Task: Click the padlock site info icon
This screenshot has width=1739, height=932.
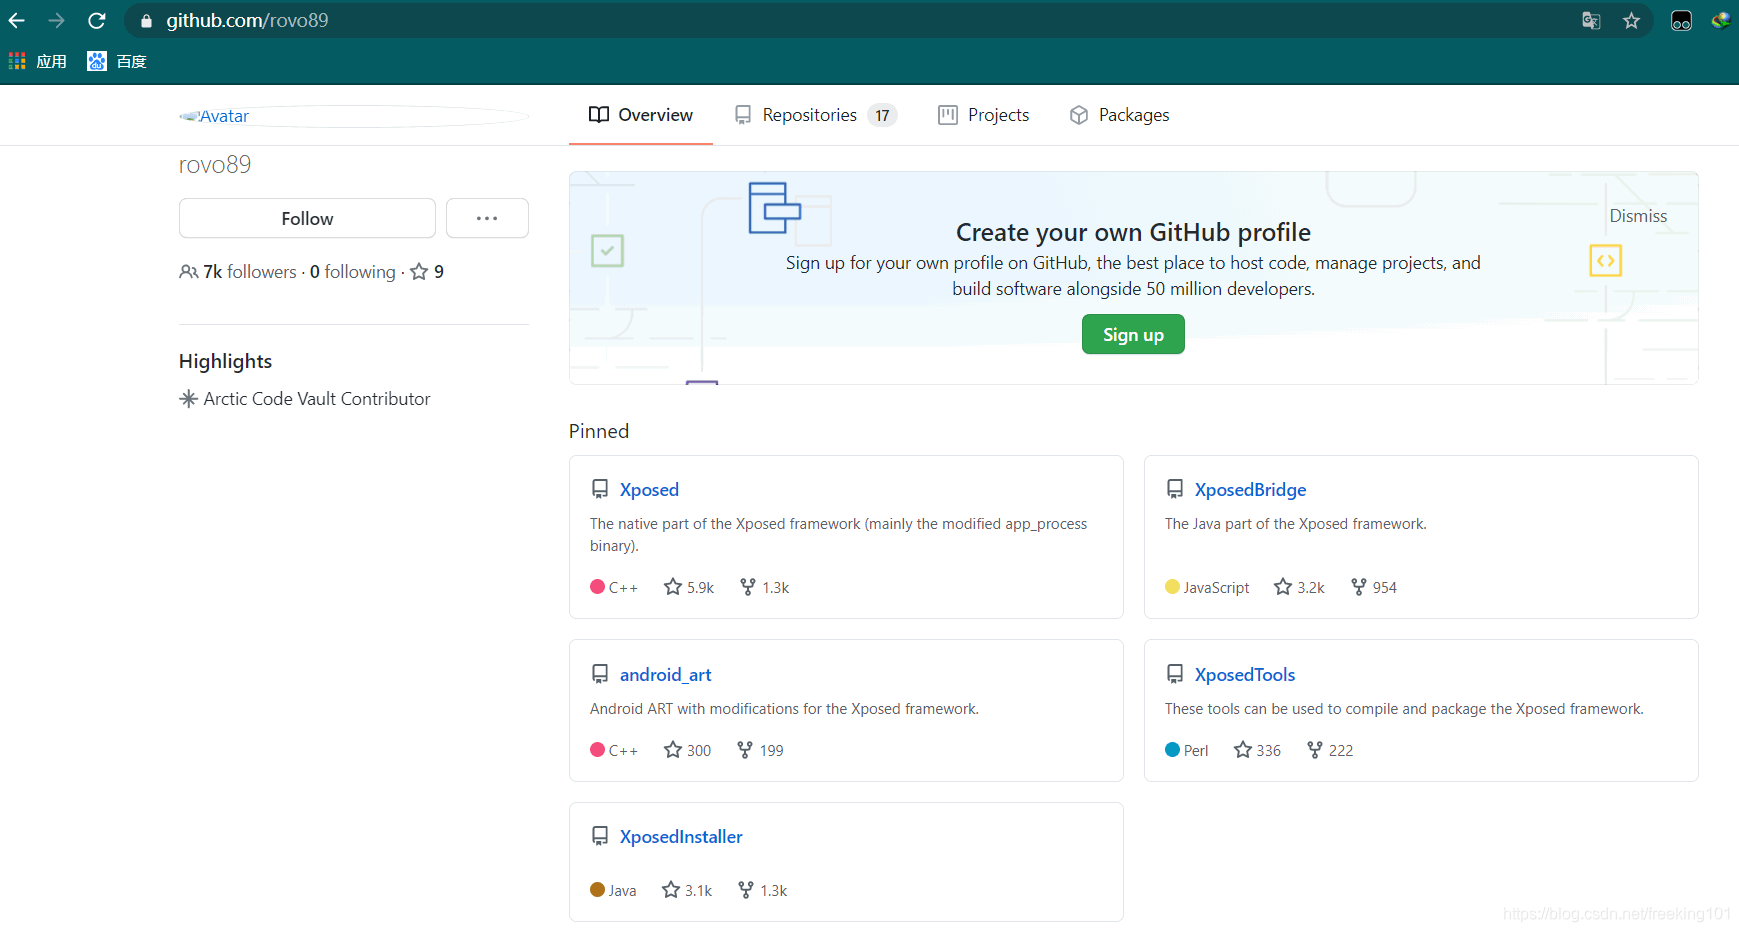Action: pos(146,21)
